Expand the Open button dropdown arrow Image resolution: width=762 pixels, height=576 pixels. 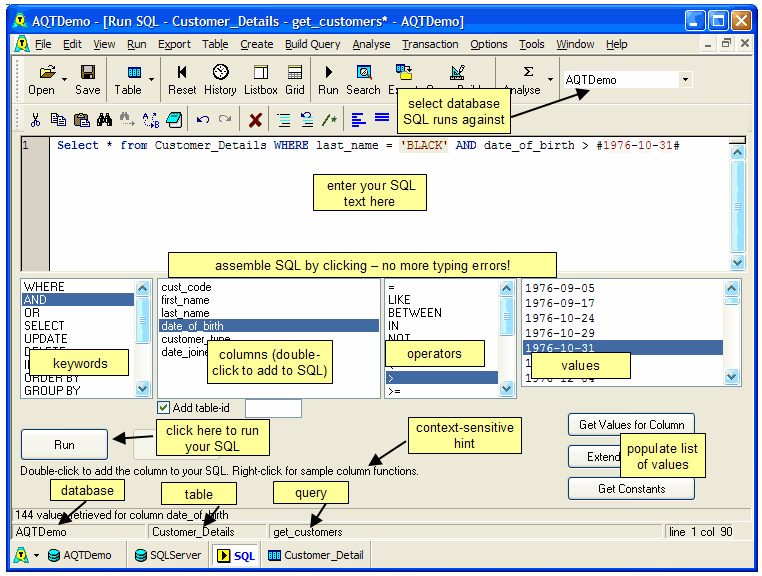click(65, 79)
